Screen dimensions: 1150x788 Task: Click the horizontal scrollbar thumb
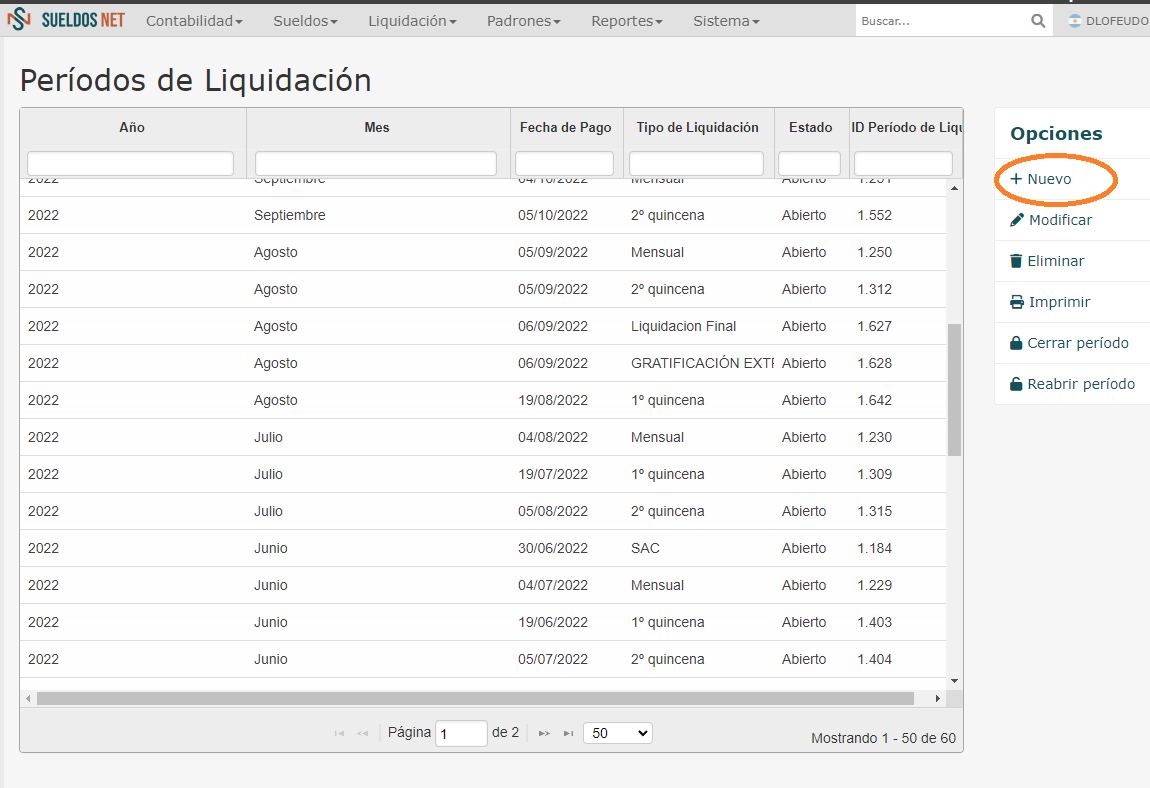coord(475,698)
